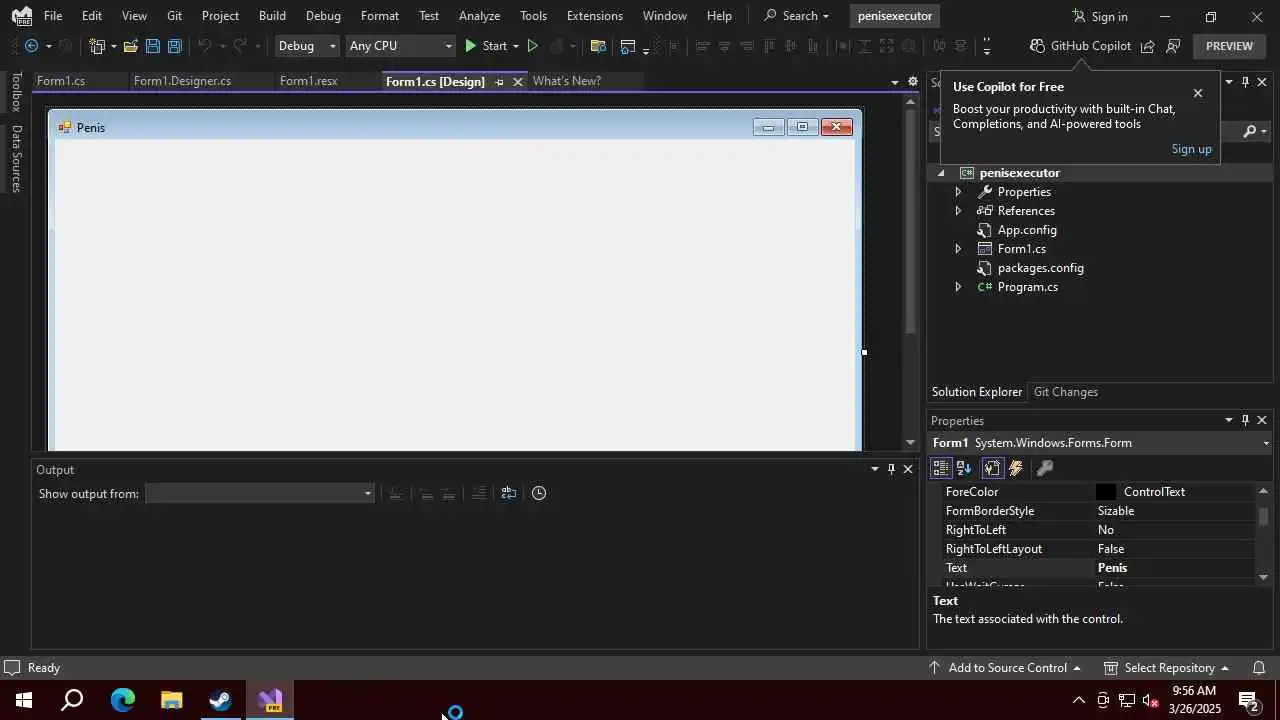Open the document tab settings gear

pyautogui.click(x=912, y=81)
